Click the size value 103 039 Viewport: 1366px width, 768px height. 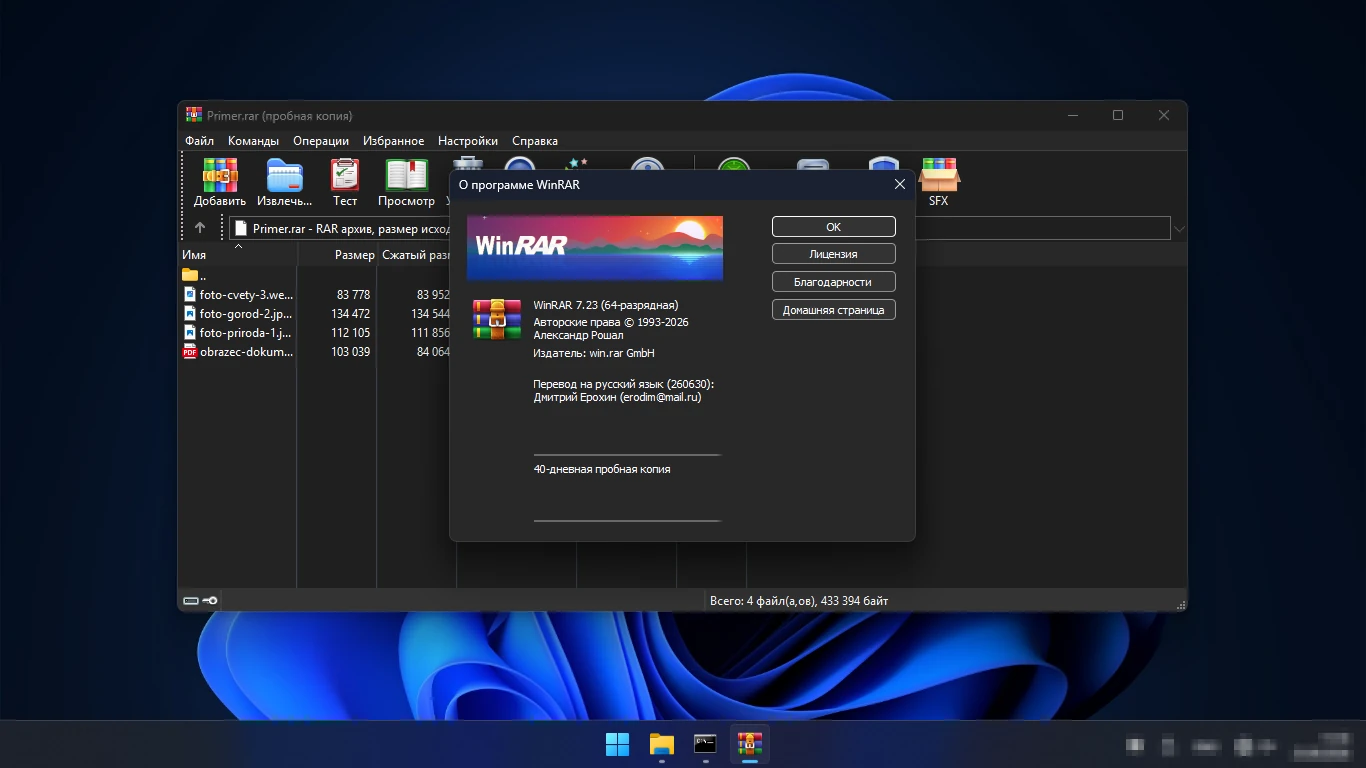(350, 351)
